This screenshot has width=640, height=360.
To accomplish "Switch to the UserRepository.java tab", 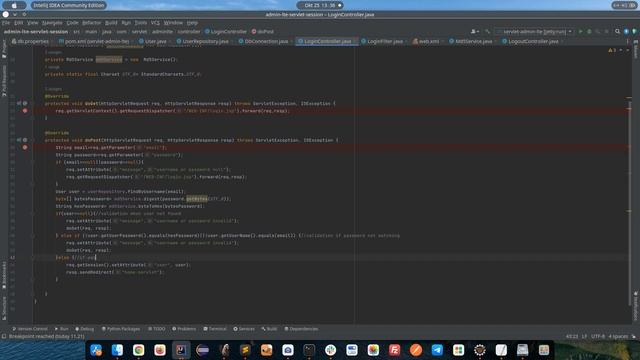I will [x=203, y=41].
